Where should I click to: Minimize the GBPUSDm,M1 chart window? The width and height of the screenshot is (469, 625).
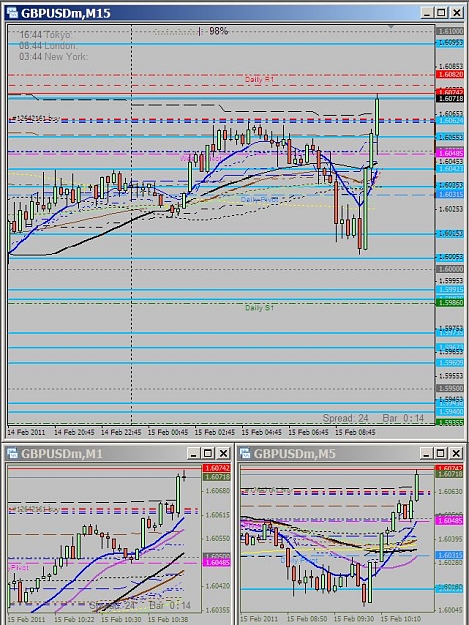point(193,453)
